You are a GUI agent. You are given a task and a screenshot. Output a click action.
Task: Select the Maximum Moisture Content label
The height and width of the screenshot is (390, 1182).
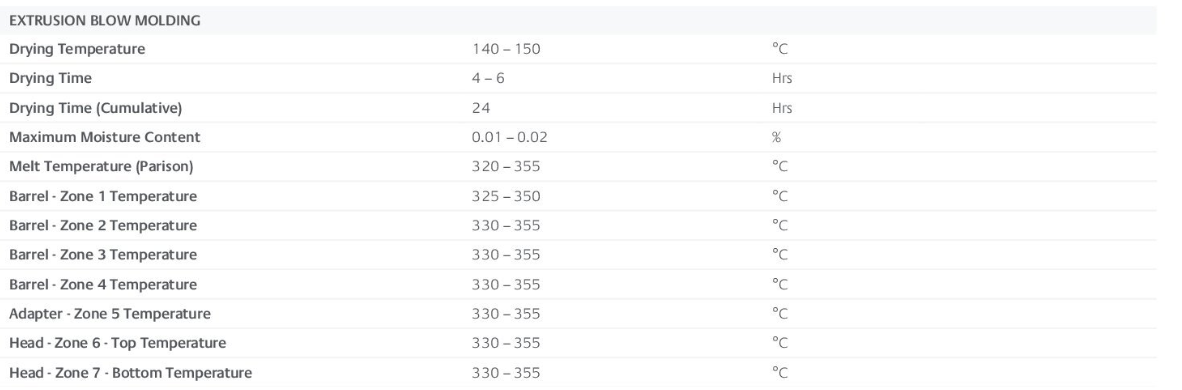[105, 137]
